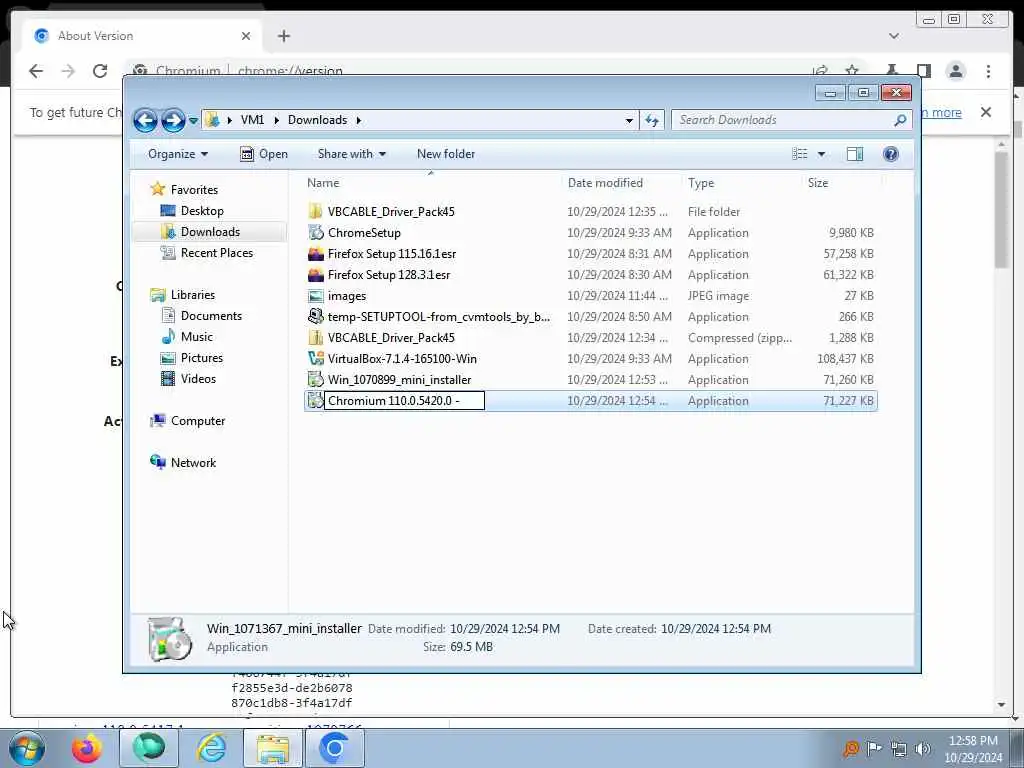Open the Organize menu

point(178,154)
